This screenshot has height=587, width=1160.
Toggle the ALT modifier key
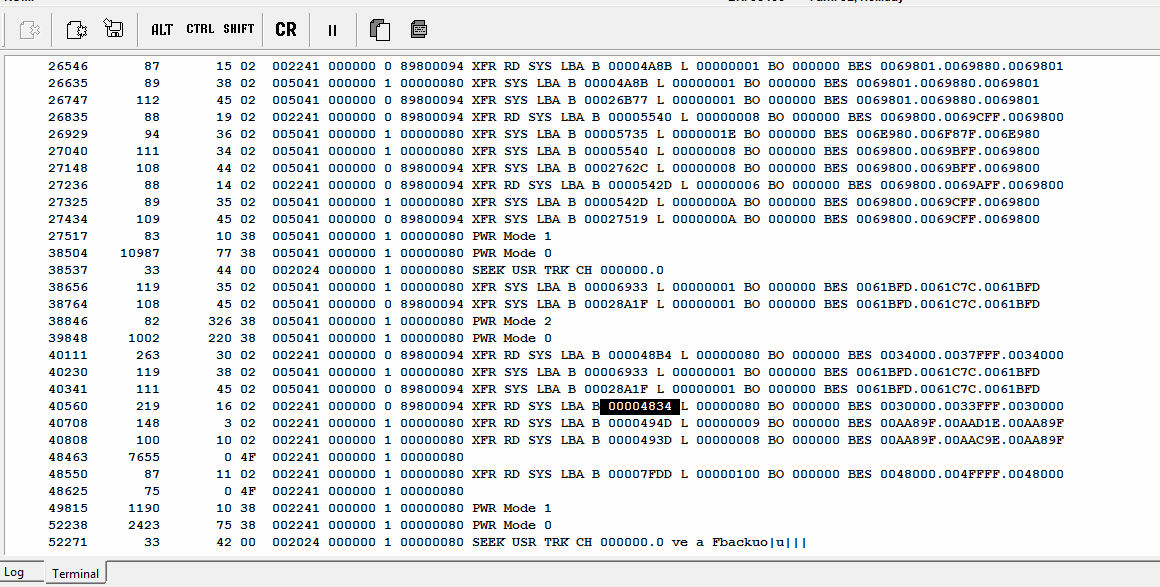click(x=161, y=30)
